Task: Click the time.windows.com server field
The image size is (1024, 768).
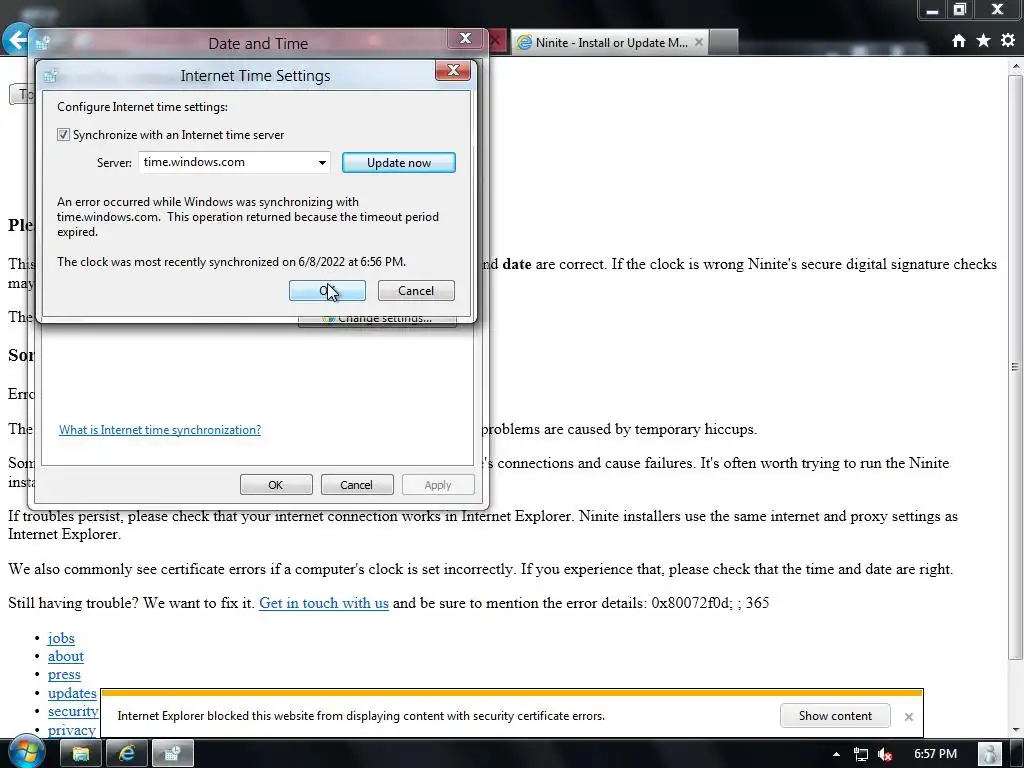Action: [x=234, y=163]
